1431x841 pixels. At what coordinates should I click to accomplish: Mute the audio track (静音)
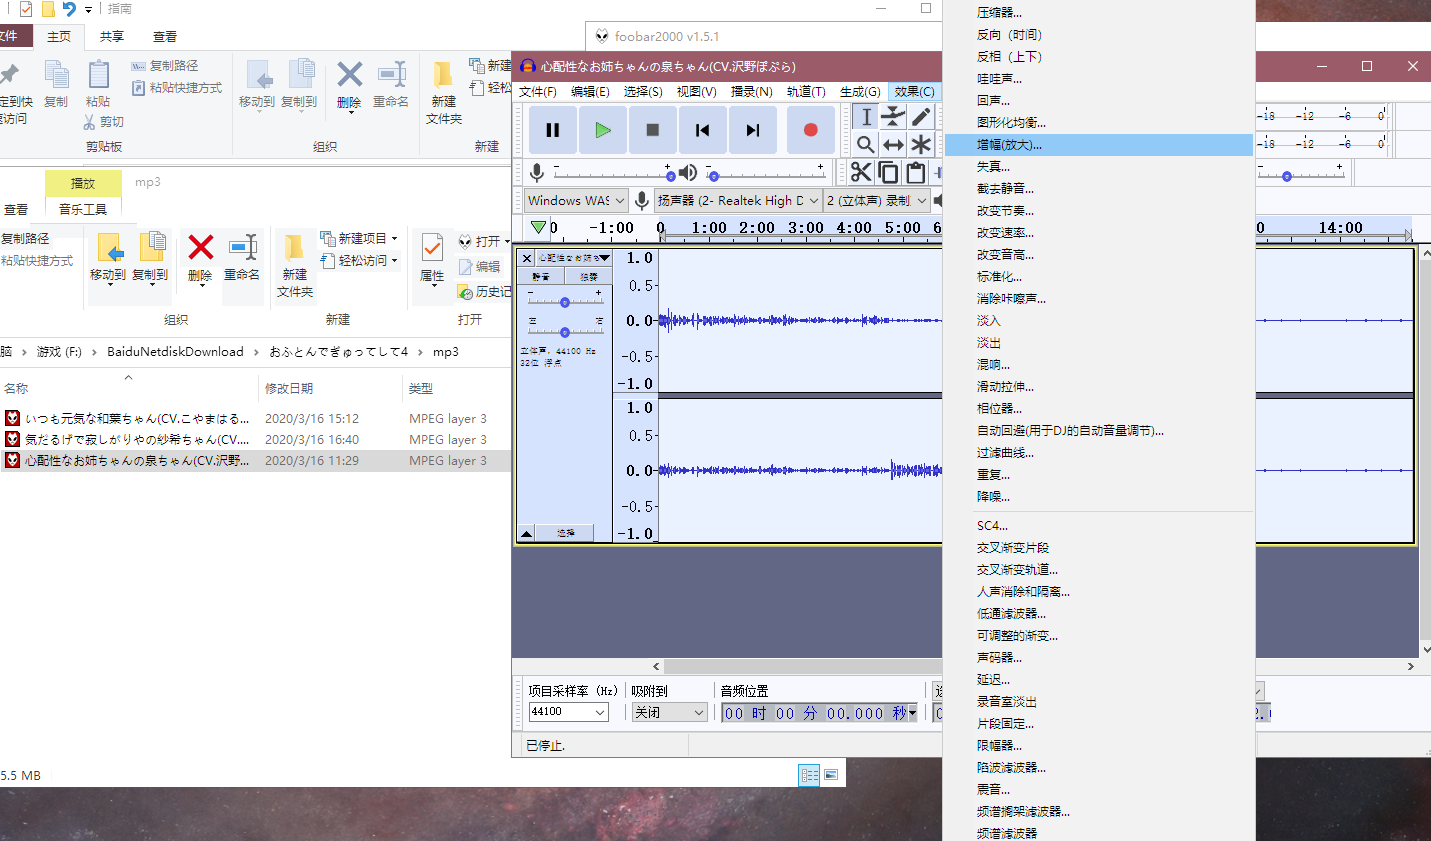tap(541, 276)
